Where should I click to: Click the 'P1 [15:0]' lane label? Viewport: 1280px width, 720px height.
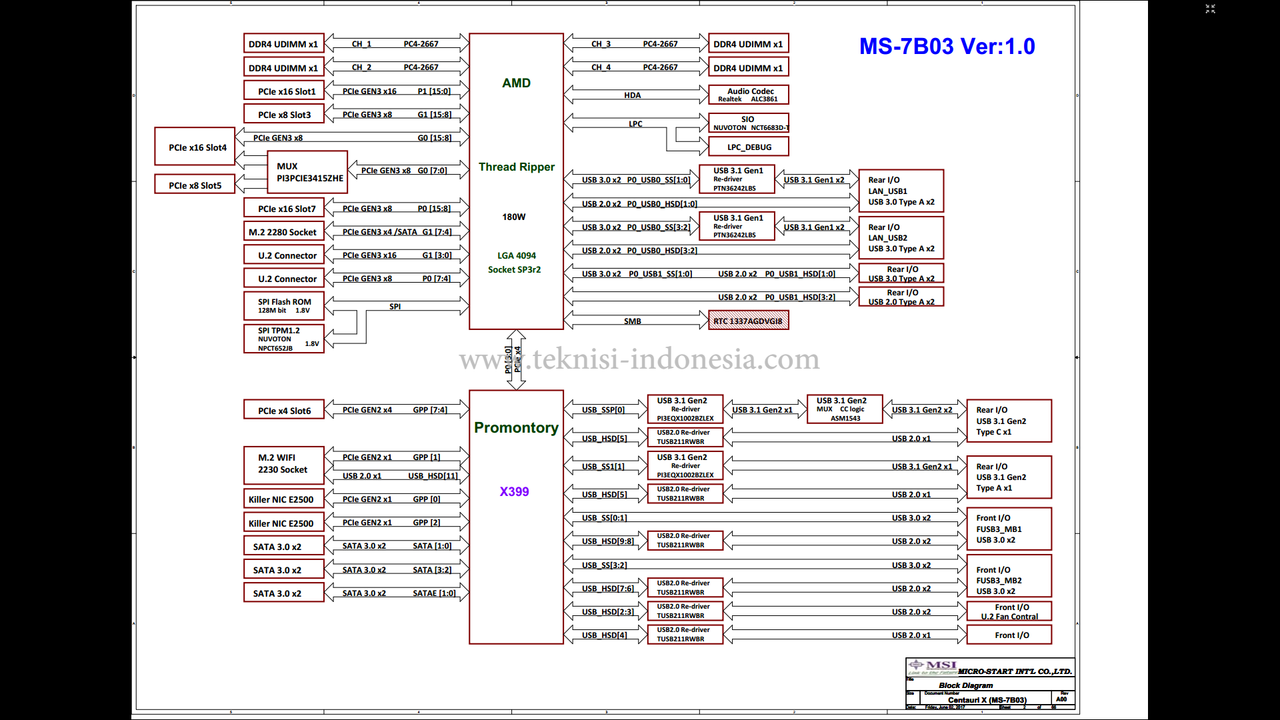[434, 91]
